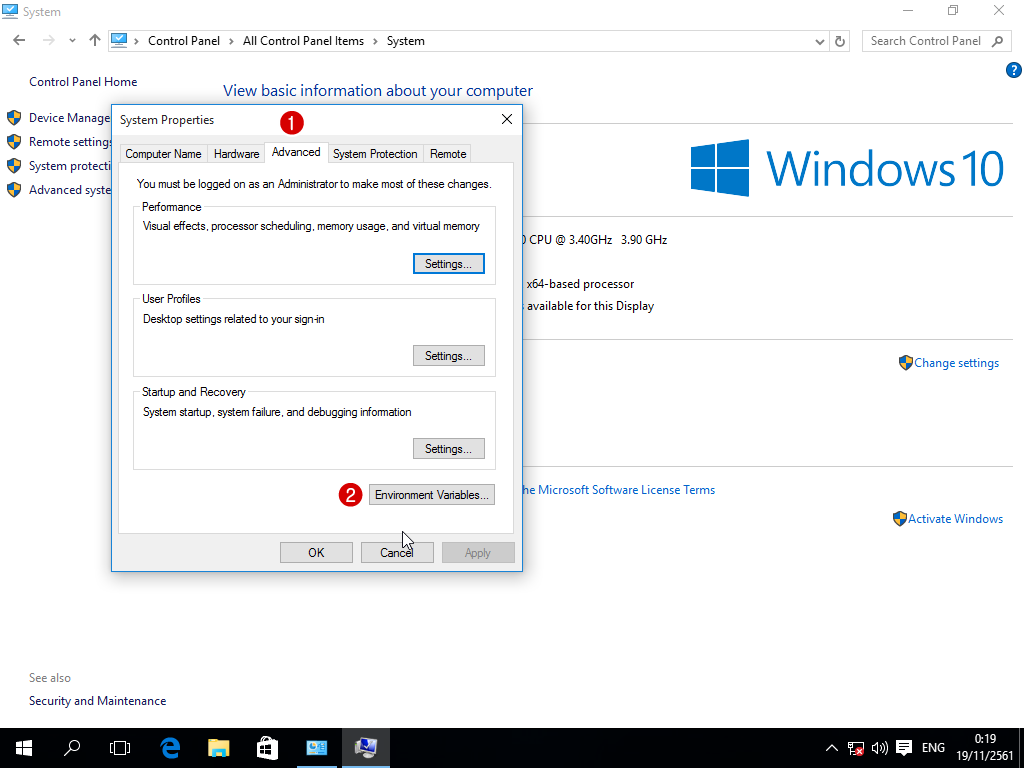Click the System window title icon
Image resolution: width=1024 pixels, height=768 pixels.
10,11
